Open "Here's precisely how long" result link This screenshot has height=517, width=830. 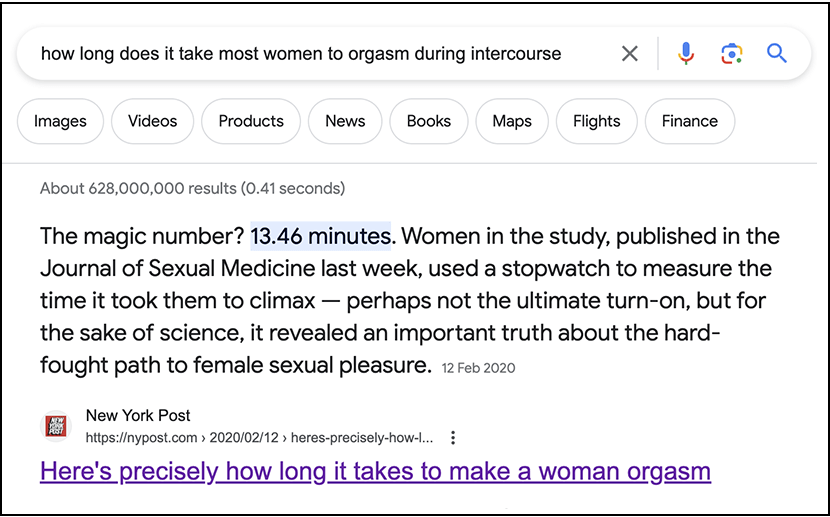coord(375,471)
